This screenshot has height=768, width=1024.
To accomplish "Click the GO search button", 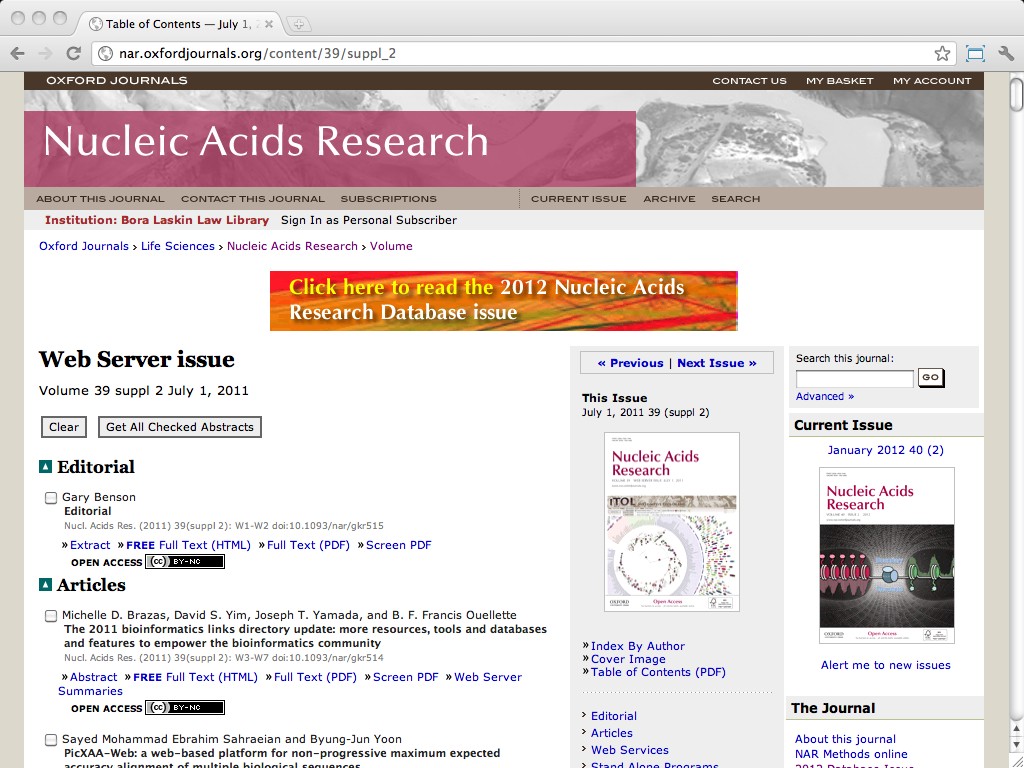I will point(931,377).
